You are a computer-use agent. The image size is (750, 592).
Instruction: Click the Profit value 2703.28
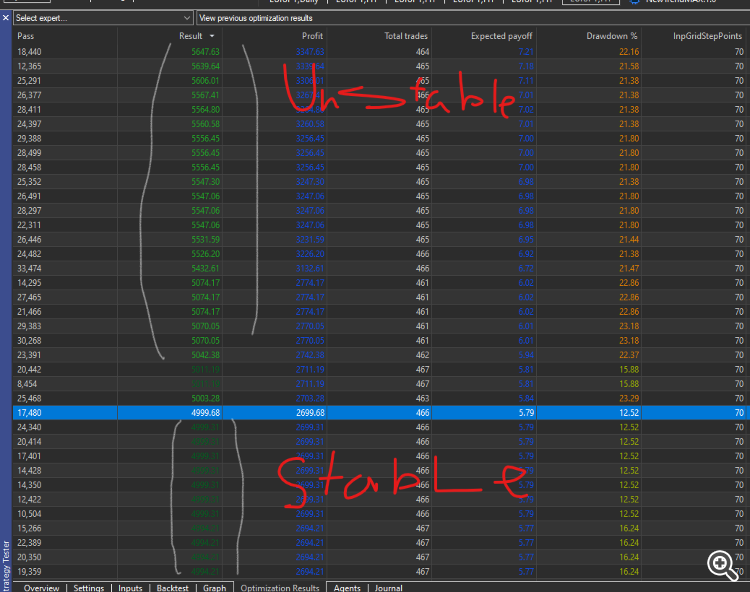(310, 398)
